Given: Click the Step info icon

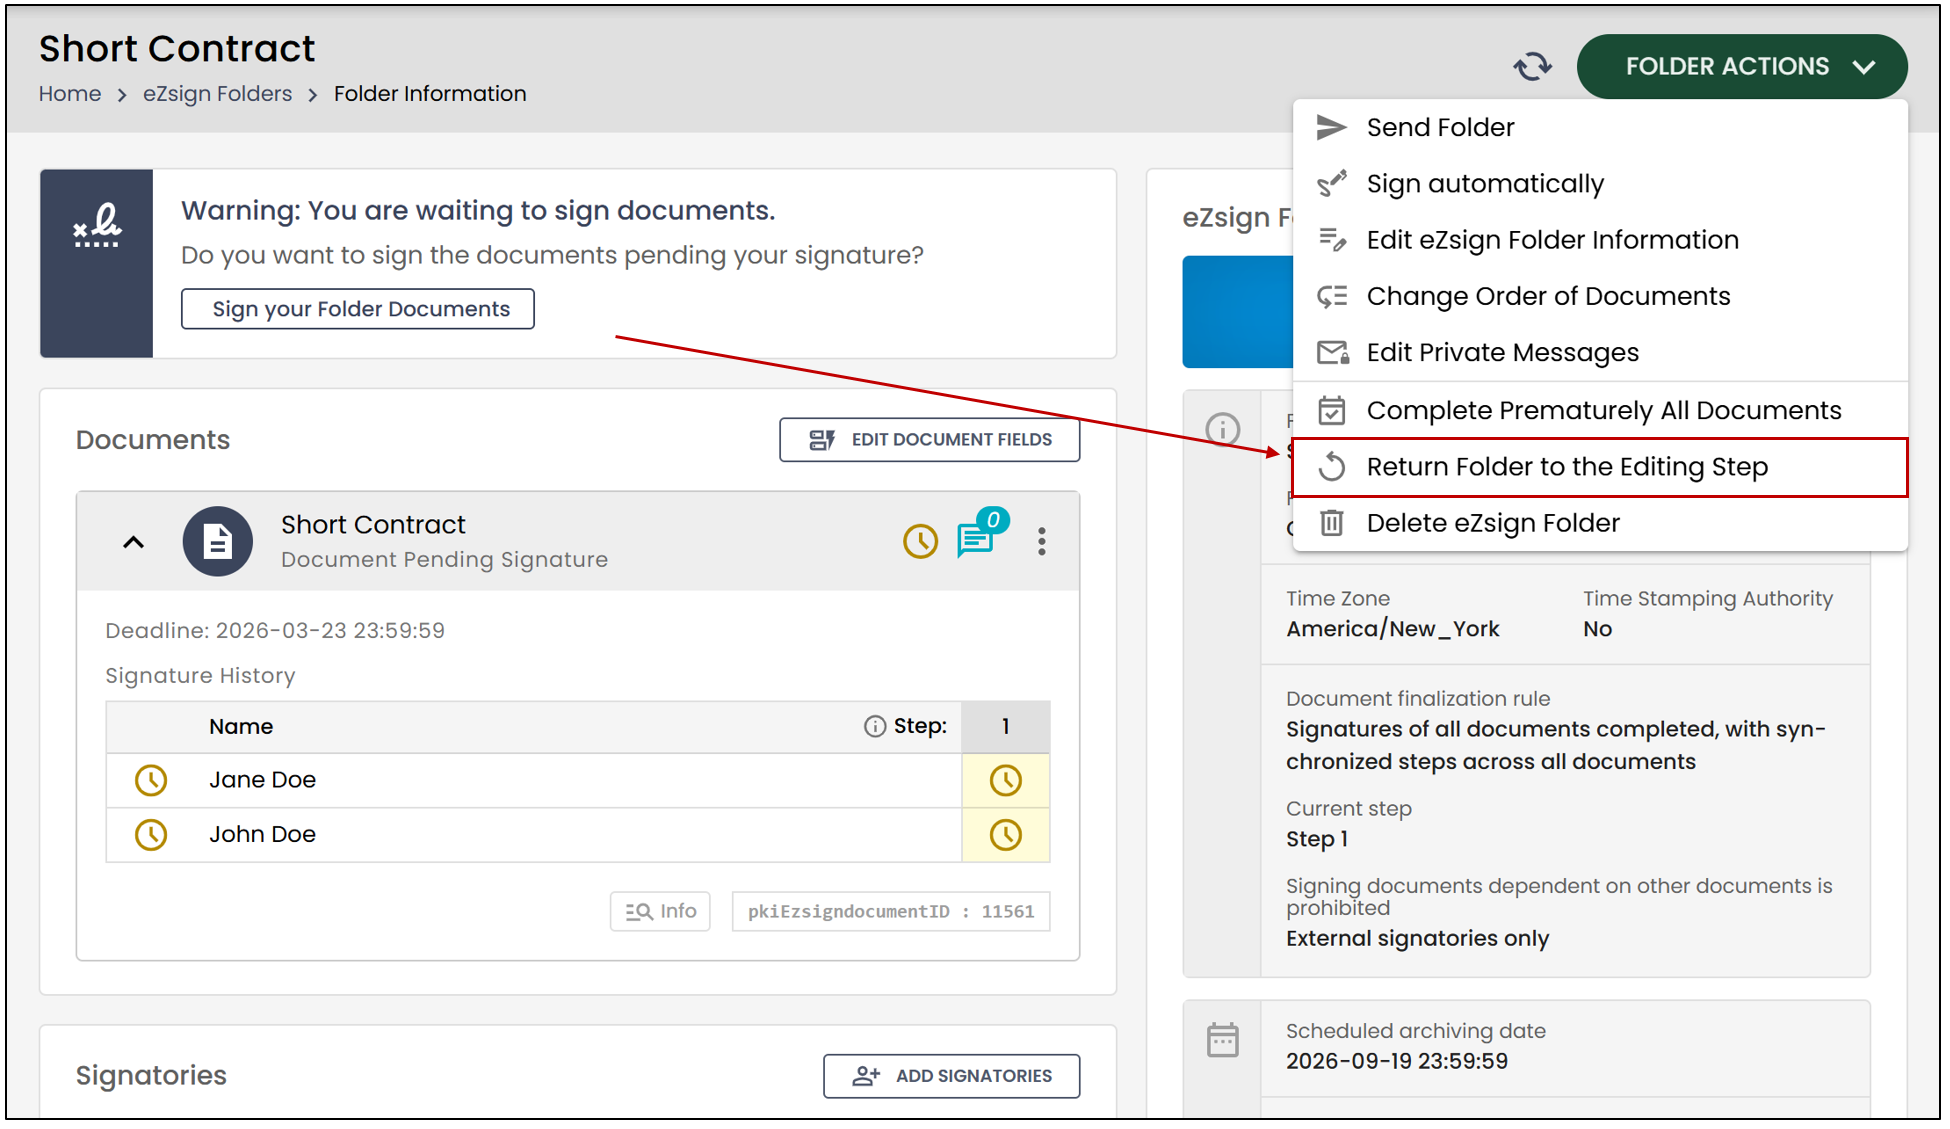Looking at the screenshot, I should point(874,726).
